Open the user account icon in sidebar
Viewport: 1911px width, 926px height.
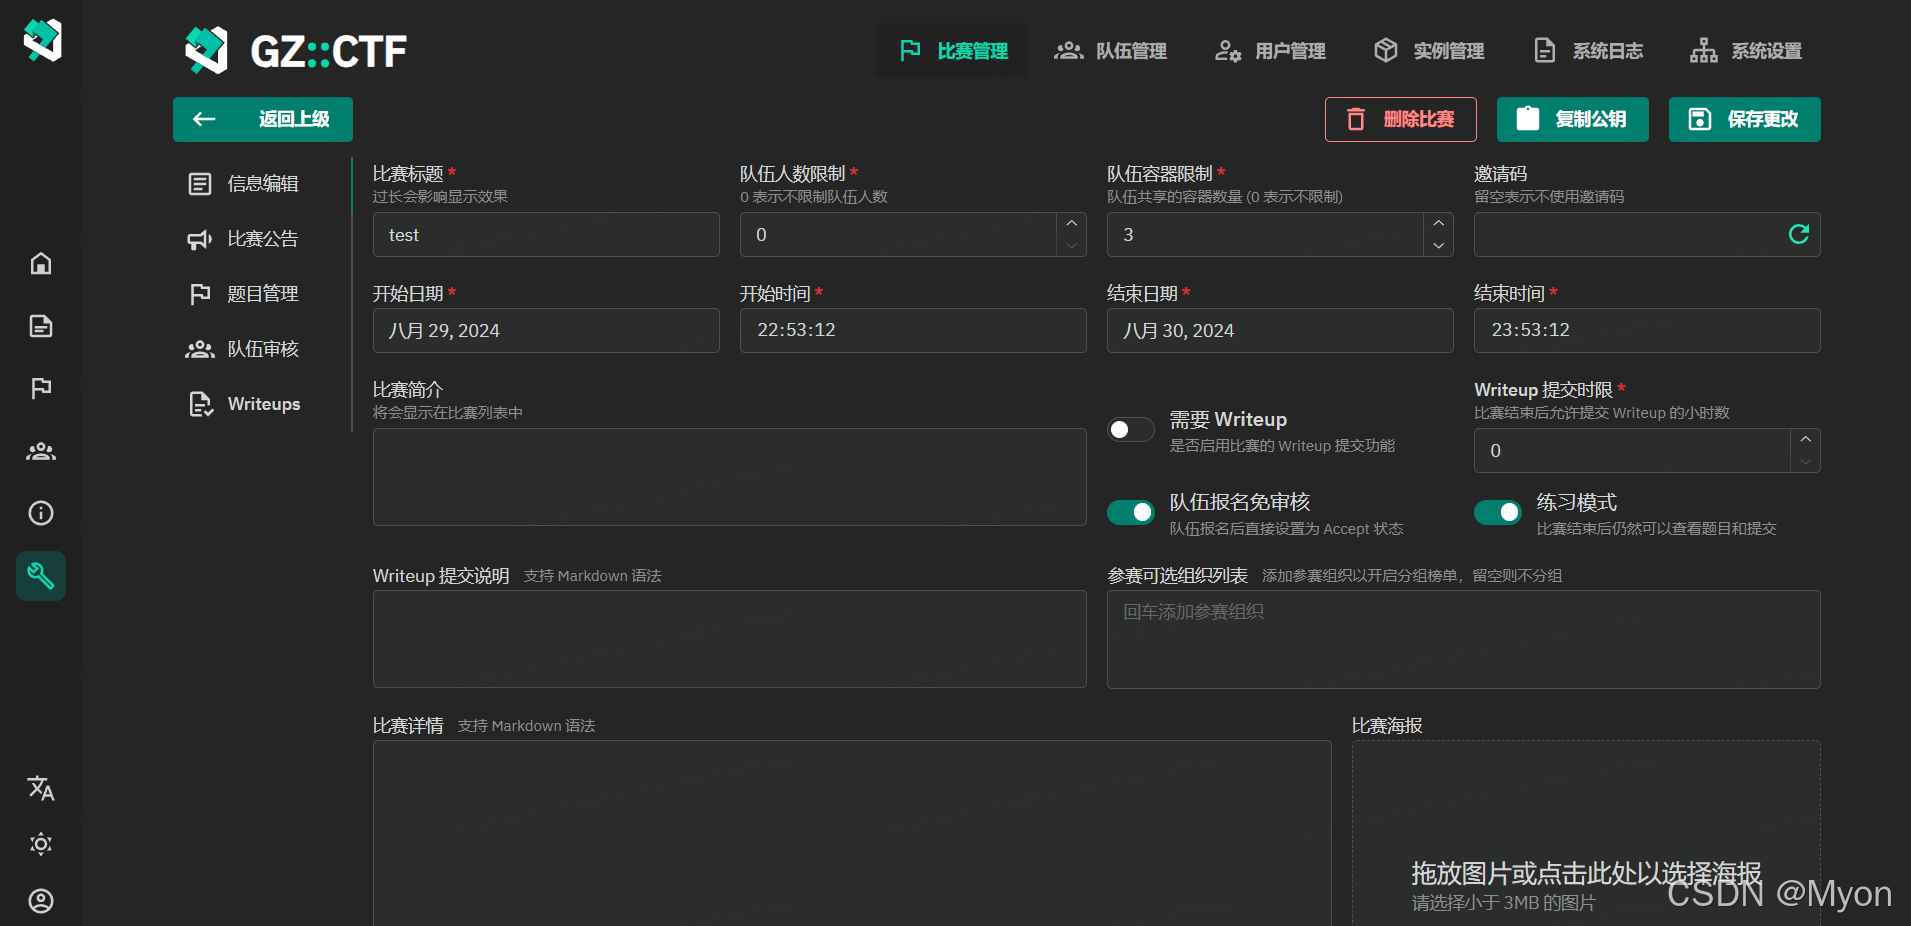pyautogui.click(x=41, y=901)
